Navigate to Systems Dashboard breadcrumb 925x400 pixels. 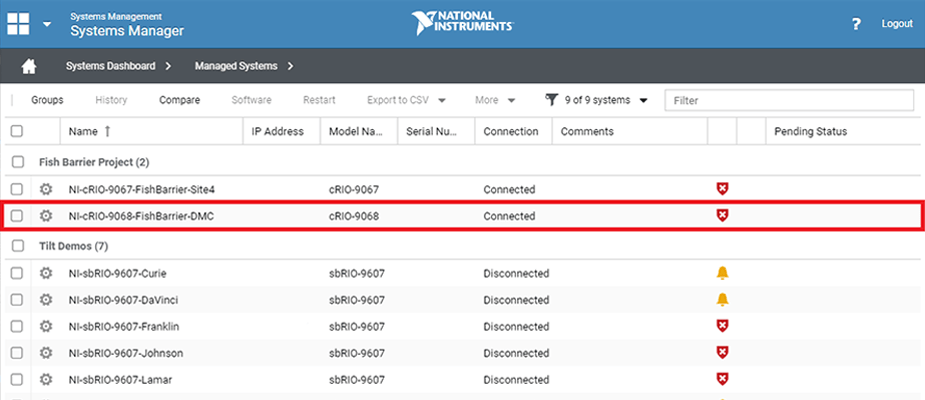[x=111, y=66]
